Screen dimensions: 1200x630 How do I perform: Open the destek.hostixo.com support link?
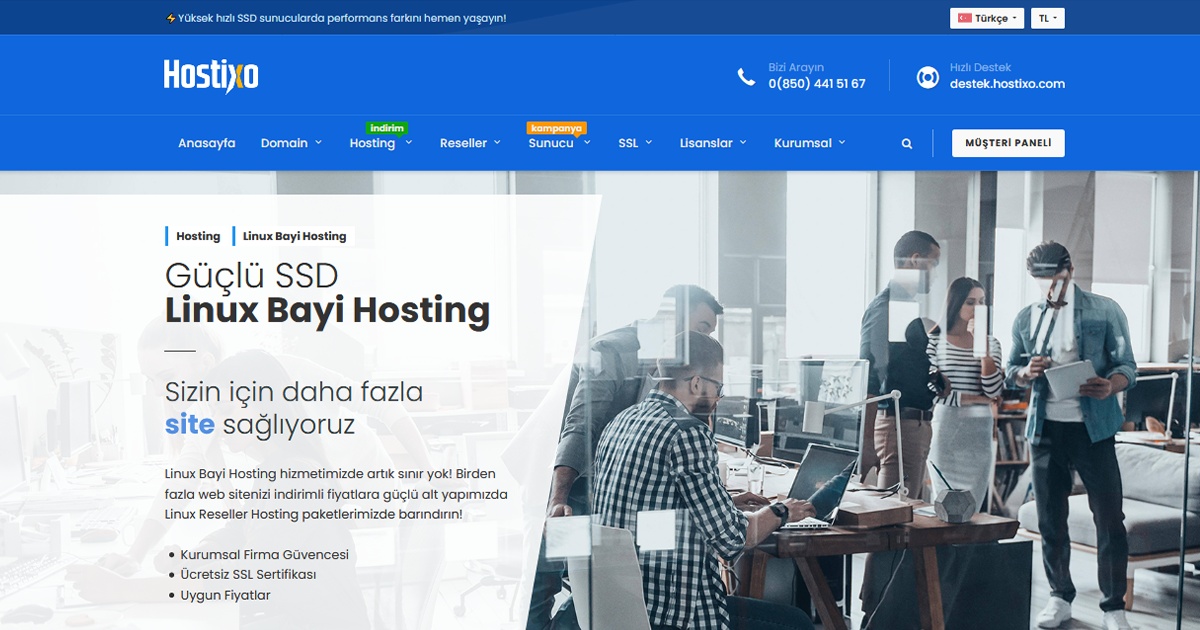(x=1008, y=84)
